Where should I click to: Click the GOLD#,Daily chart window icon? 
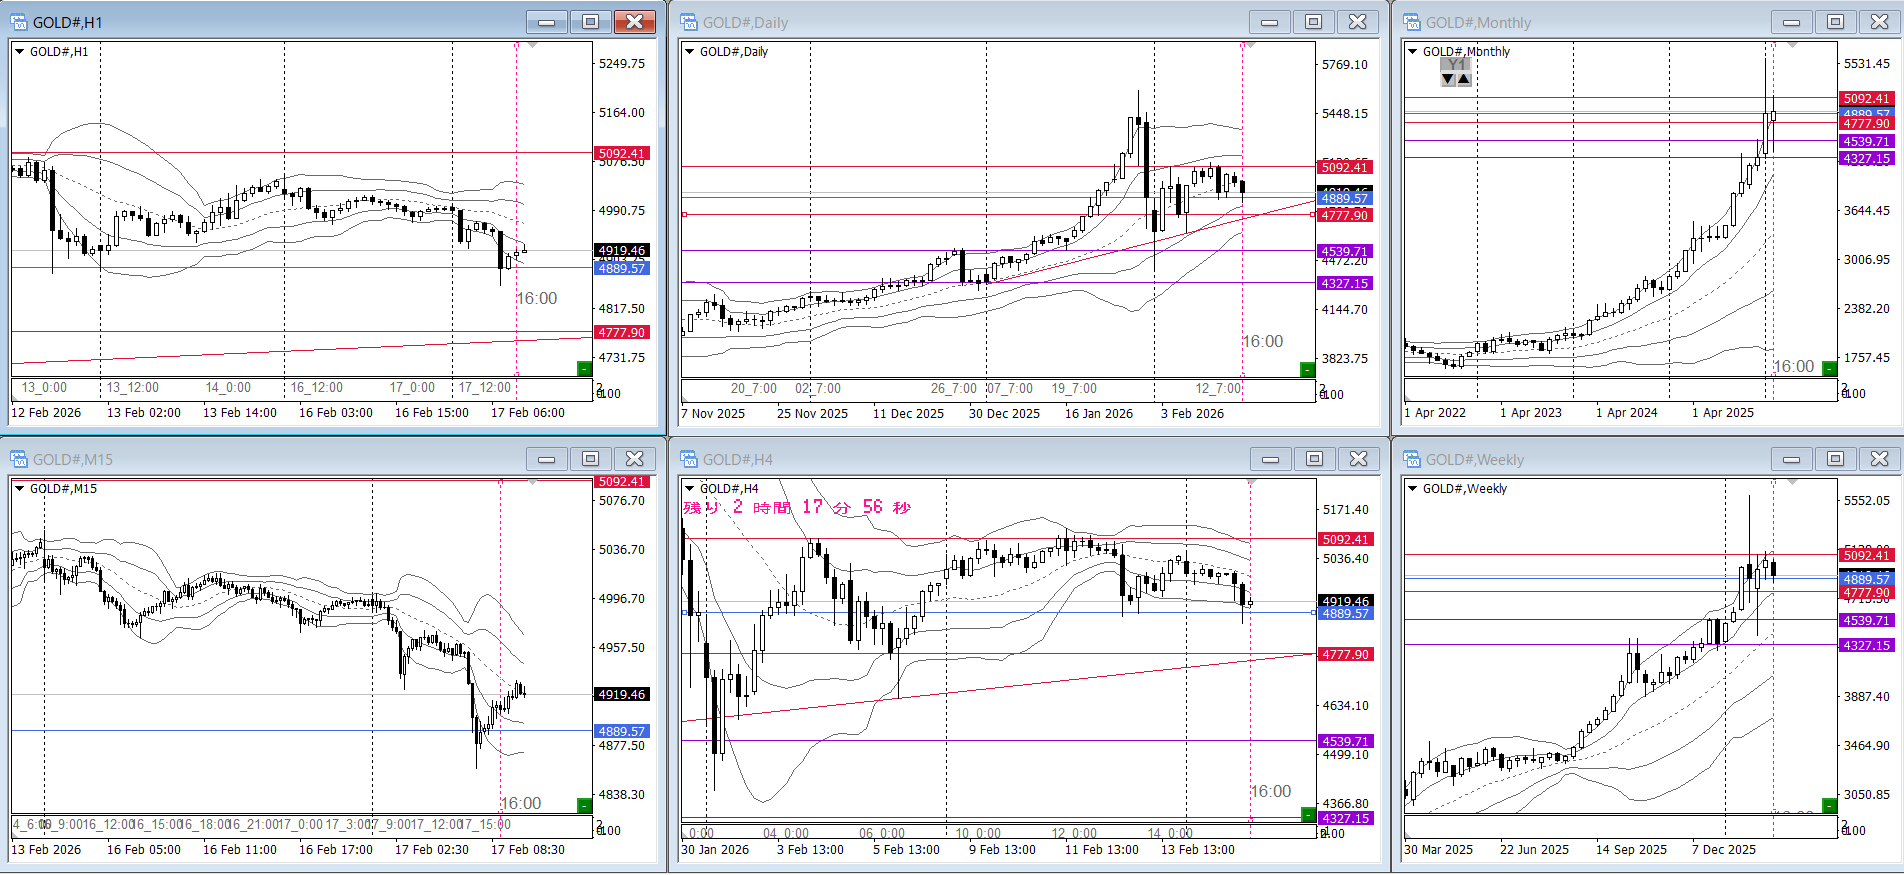[689, 22]
